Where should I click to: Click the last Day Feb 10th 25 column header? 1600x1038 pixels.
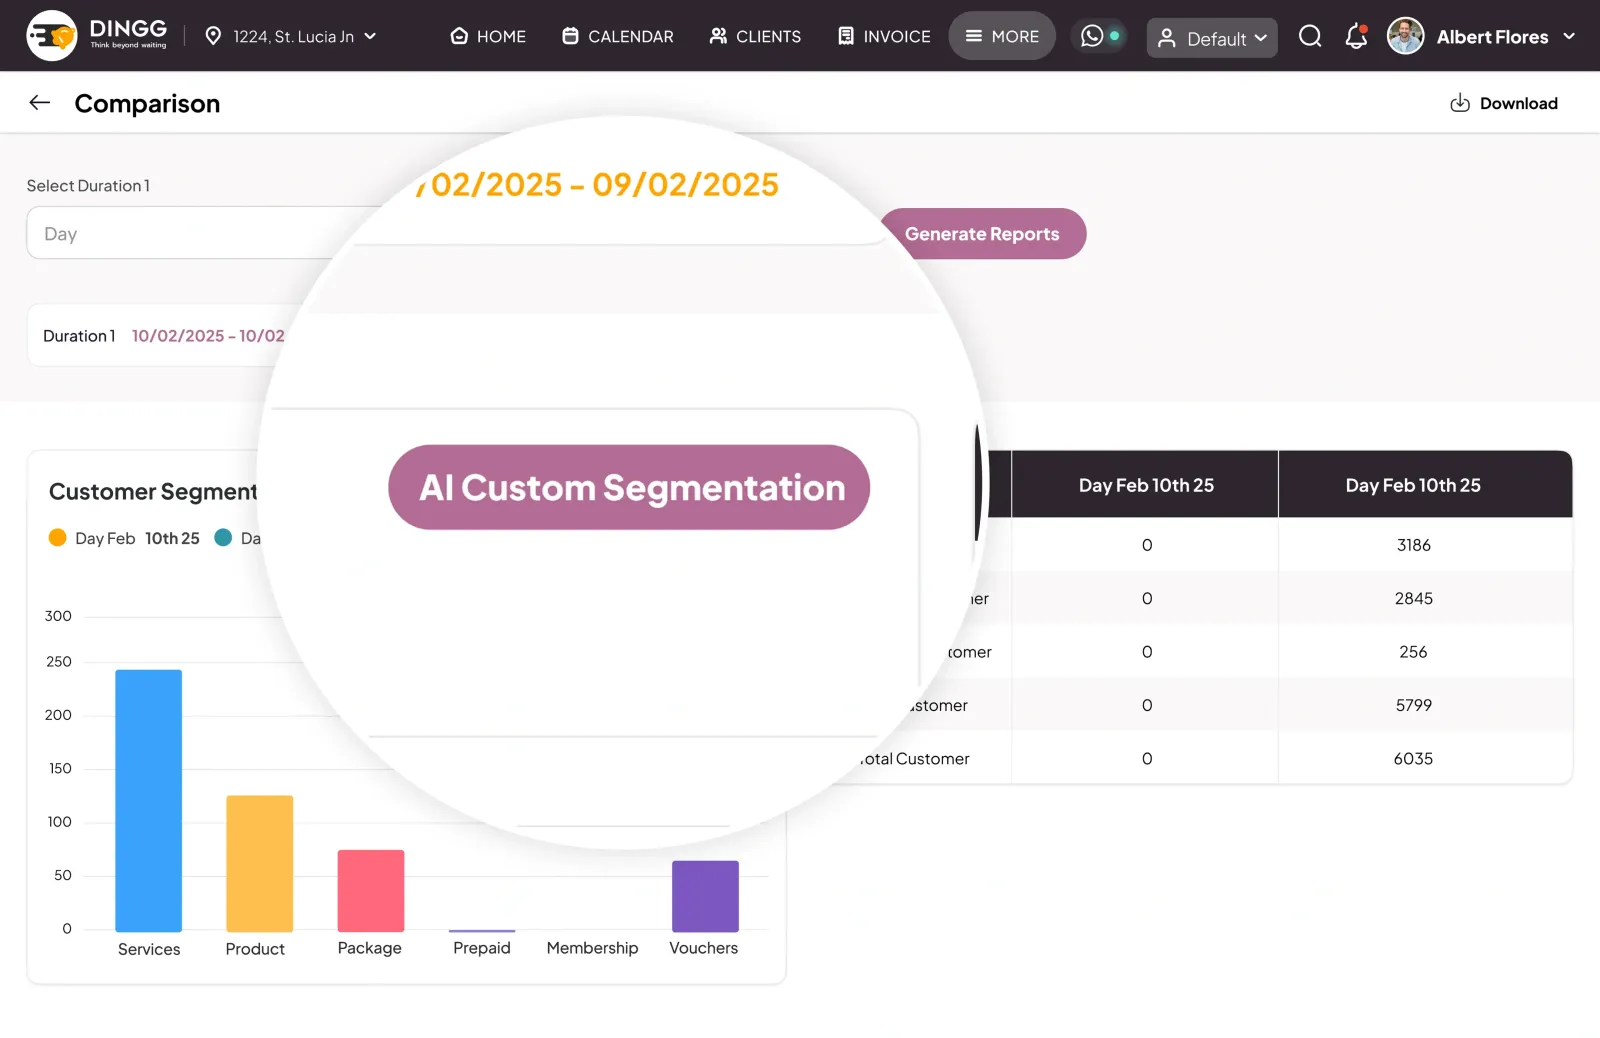pos(1413,485)
